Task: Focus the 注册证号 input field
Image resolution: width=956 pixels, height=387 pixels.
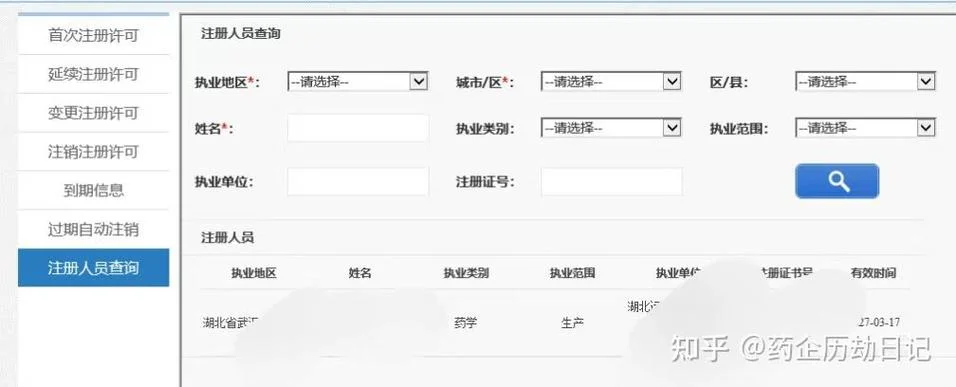Action: pyautogui.click(x=612, y=182)
